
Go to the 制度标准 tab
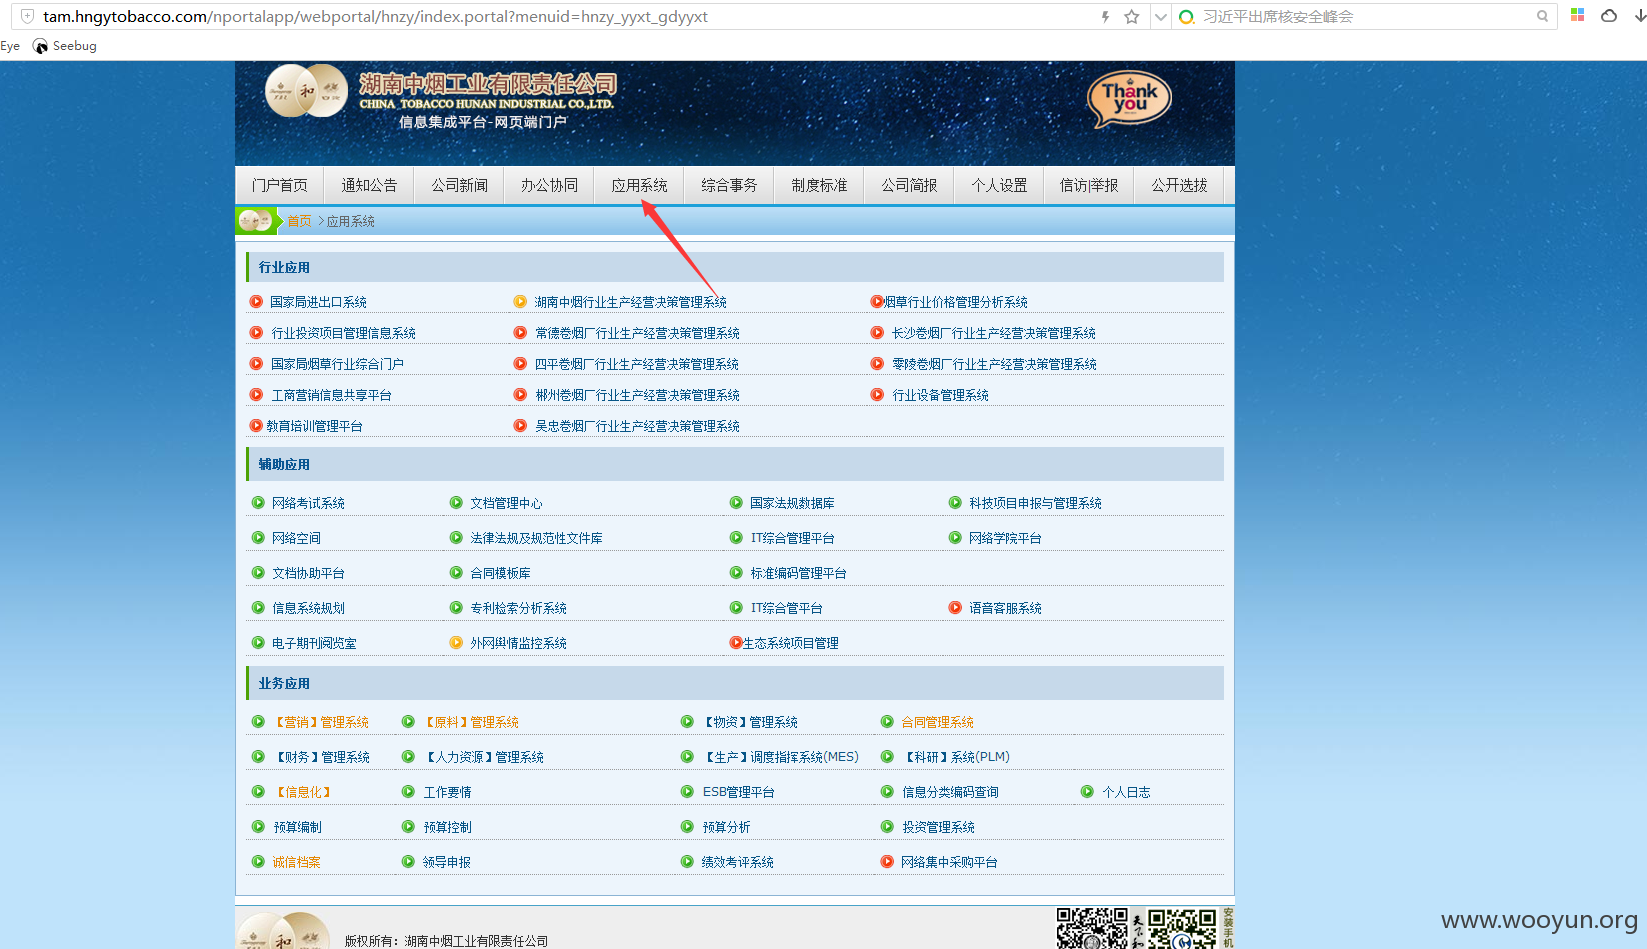pos(819,185)
